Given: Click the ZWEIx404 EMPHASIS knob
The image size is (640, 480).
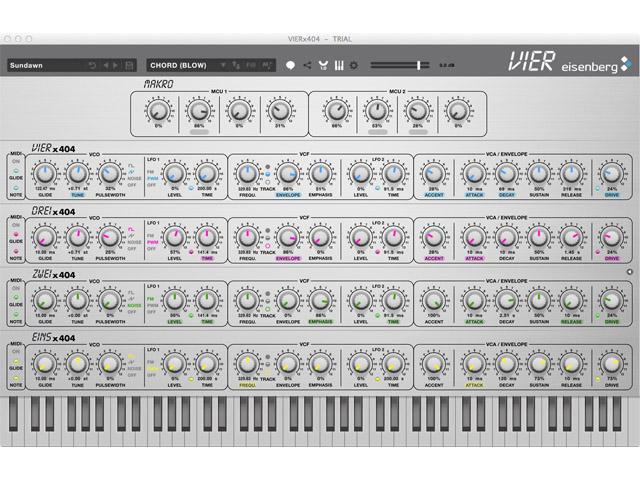Looking at the screenshot, I should [320, 301].
